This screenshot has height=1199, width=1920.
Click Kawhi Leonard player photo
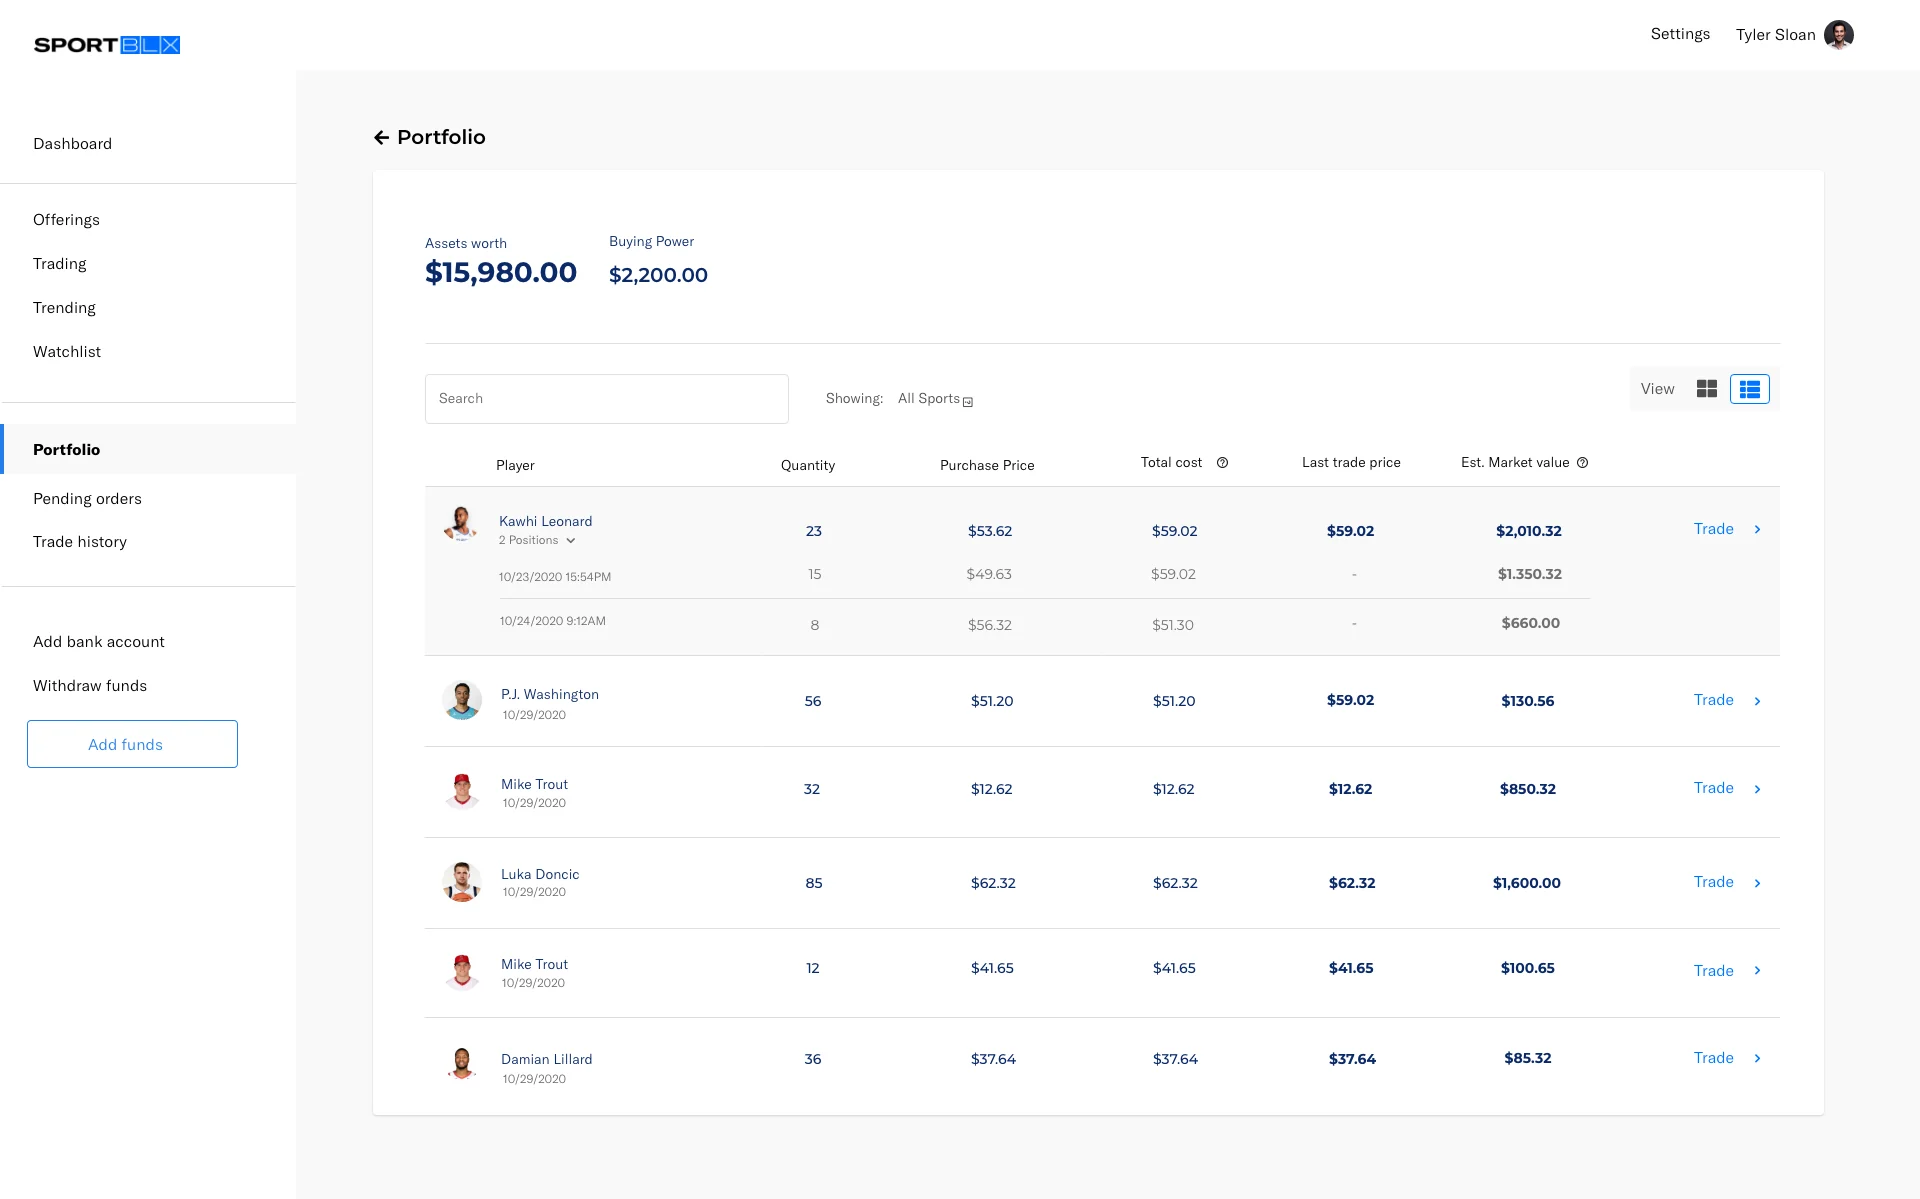click(461, 523)
